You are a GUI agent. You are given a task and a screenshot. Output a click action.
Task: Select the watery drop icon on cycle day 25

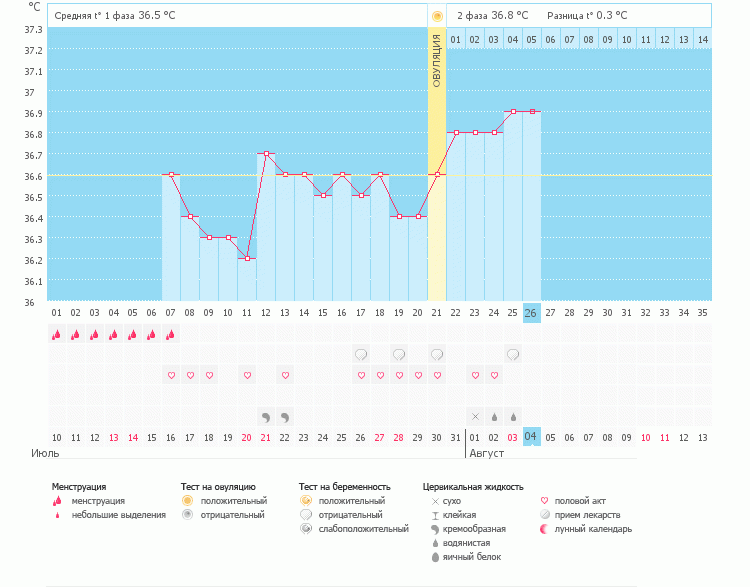tap(513, 416)
